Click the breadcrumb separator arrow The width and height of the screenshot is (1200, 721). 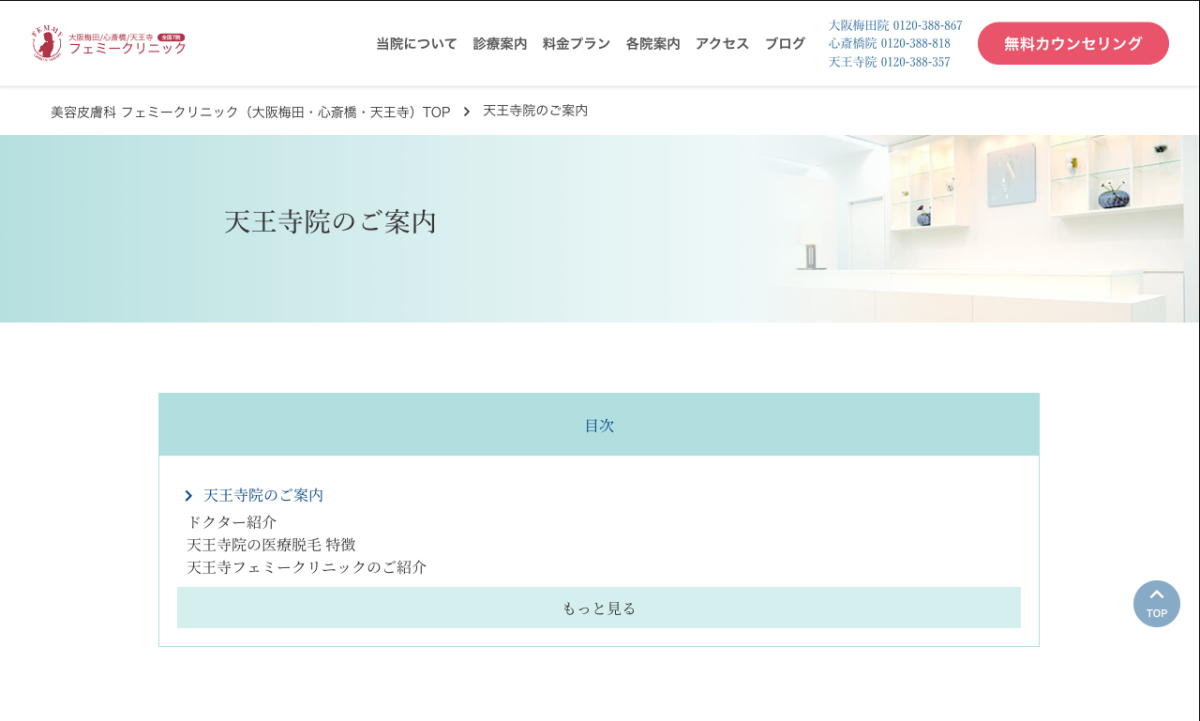coord(466,111)
